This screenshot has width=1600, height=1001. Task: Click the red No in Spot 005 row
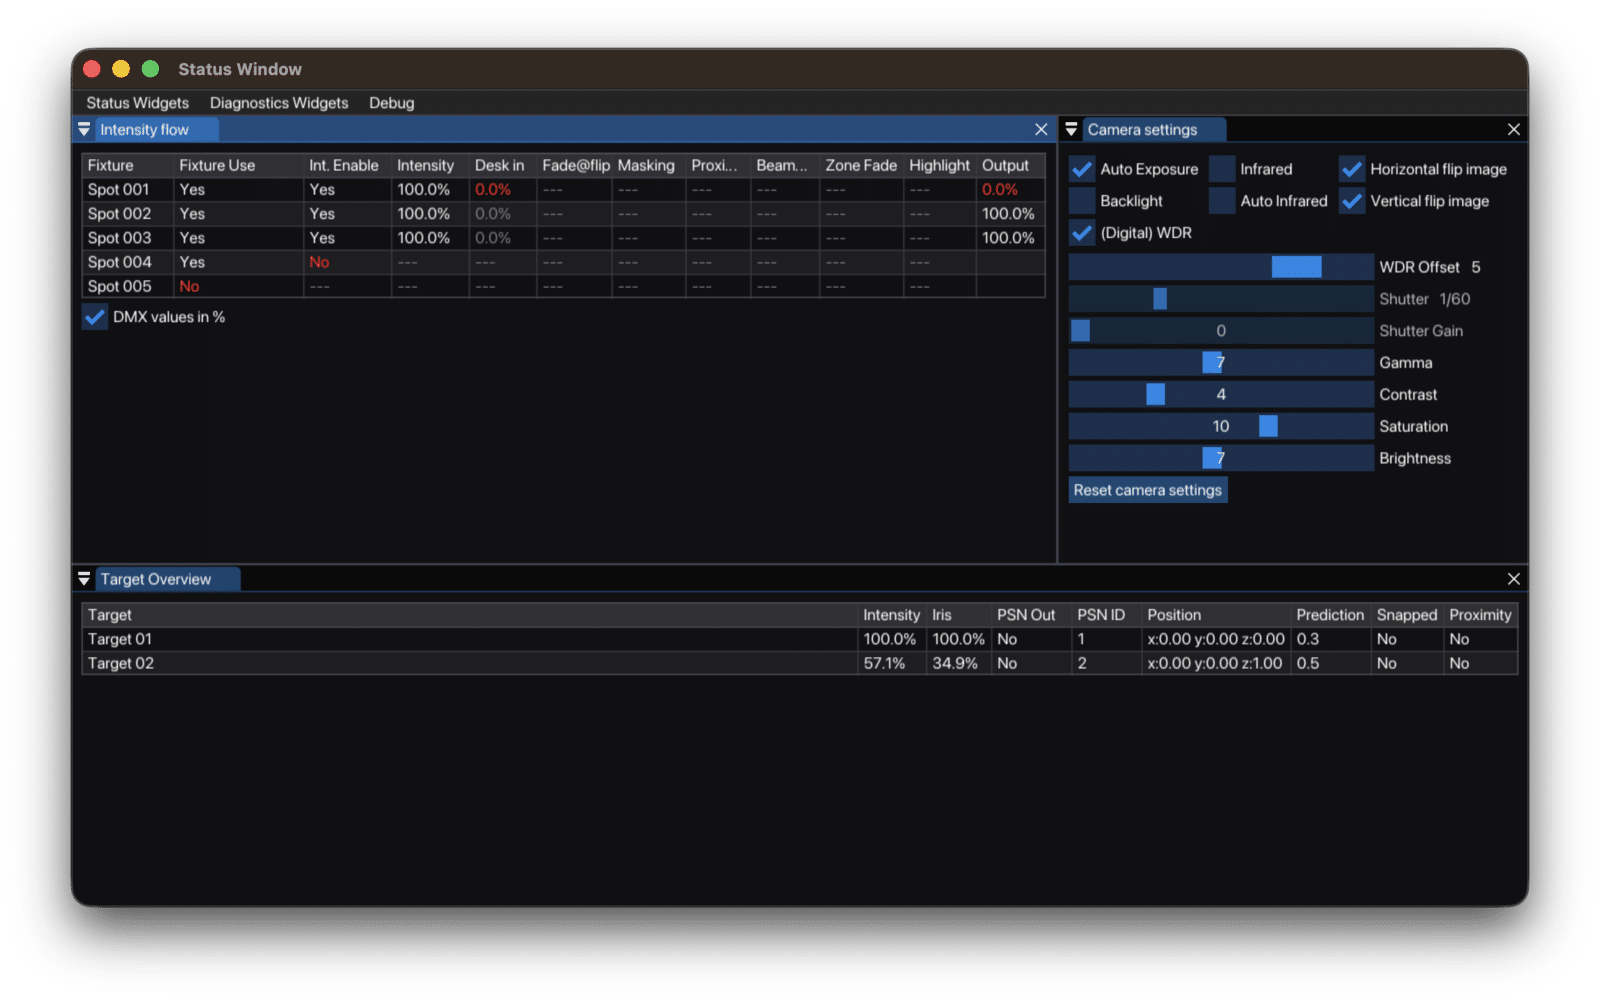click(x=189, y=286)
